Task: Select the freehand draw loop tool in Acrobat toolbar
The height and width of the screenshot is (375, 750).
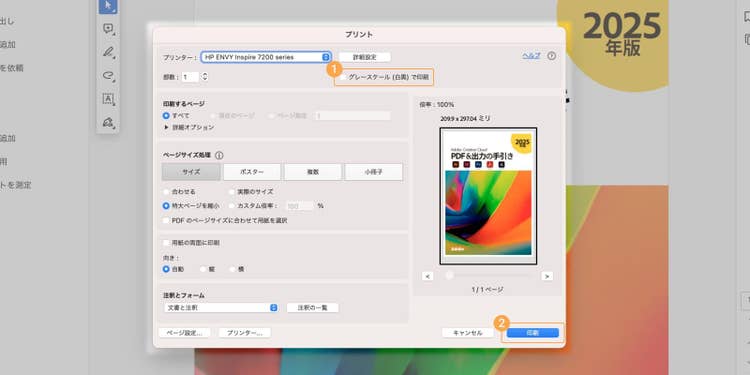Action: [x=108, y=75]
